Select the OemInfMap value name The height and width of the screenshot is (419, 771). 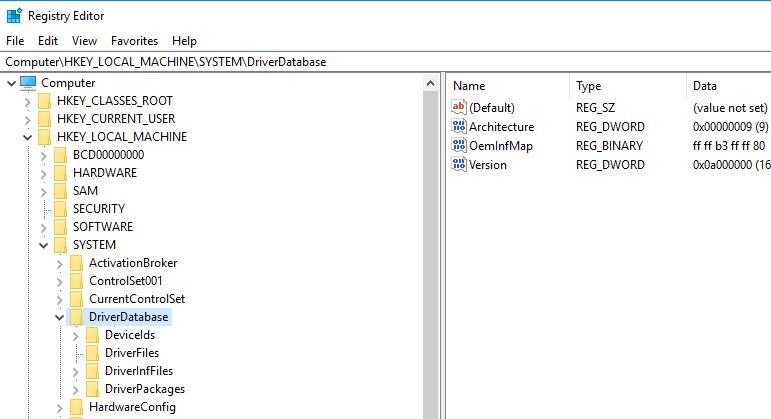point(501,146)
